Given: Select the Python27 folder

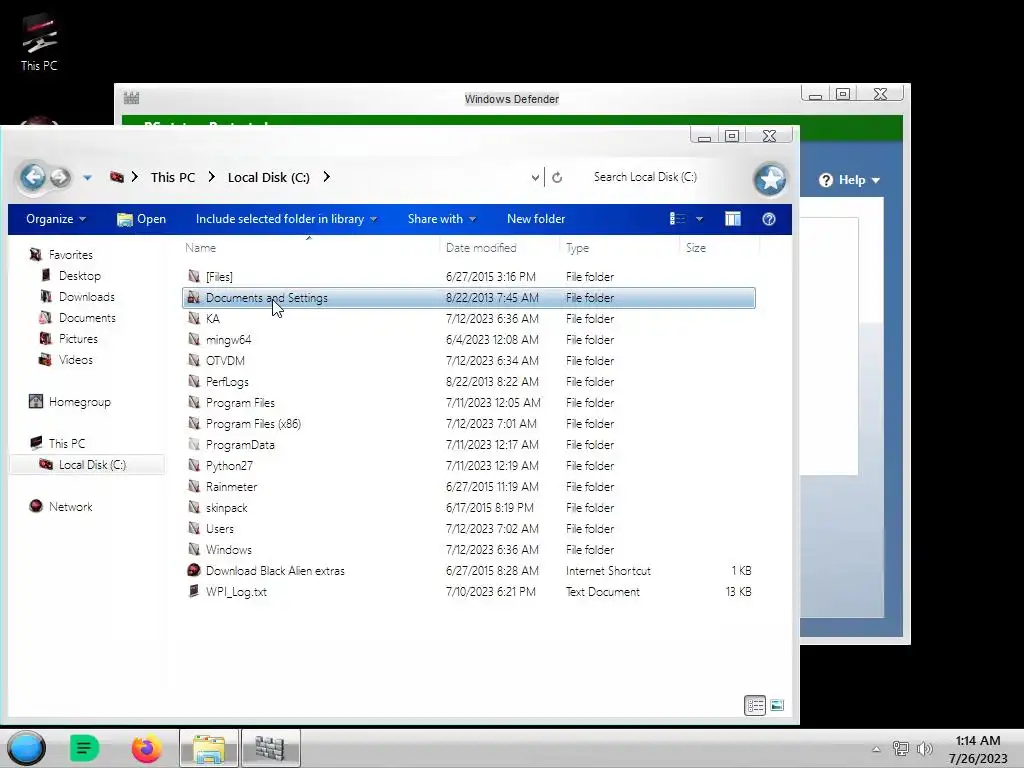Looking at the screenshot, I should (229, 466).
